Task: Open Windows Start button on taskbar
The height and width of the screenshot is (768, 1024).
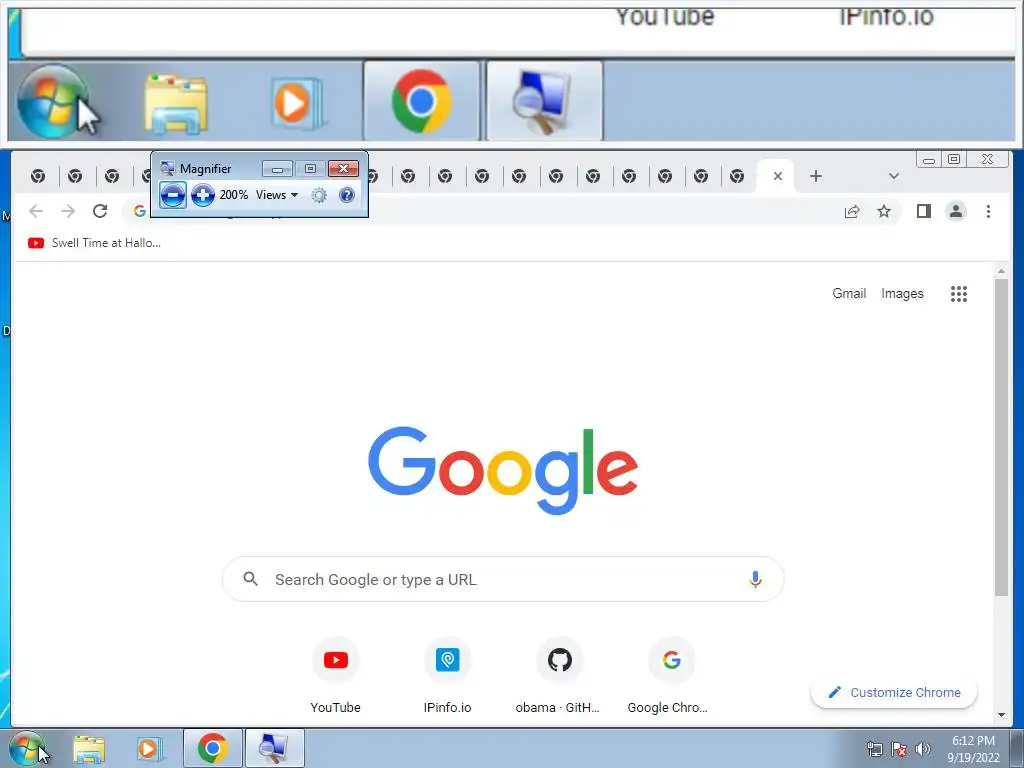Action: click(27, 748)
